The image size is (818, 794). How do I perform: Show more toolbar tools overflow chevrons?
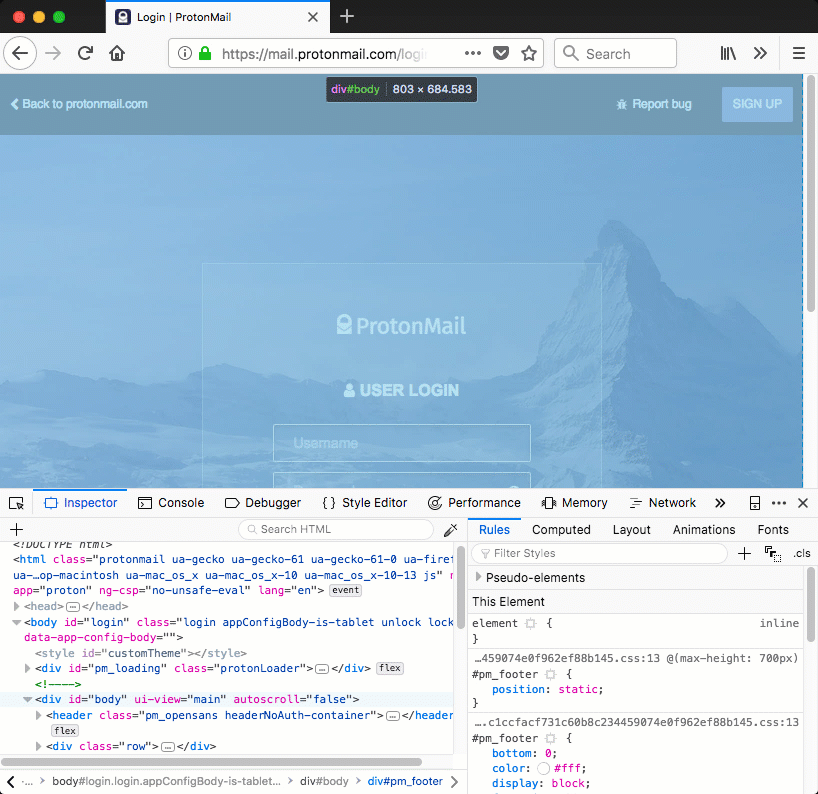coord(760,53)
